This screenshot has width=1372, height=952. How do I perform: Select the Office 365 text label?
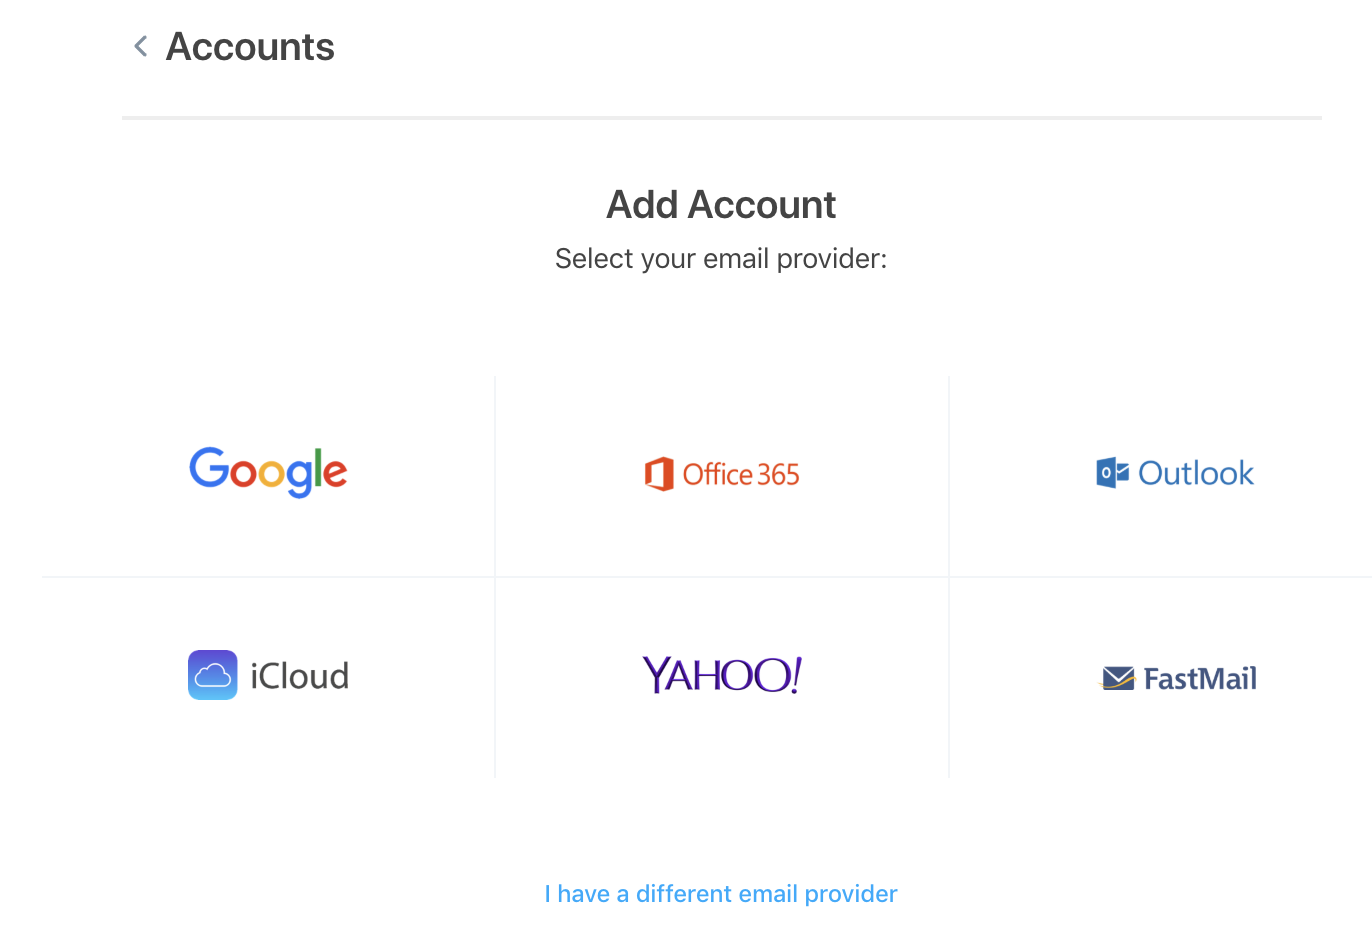click(741, 474)
